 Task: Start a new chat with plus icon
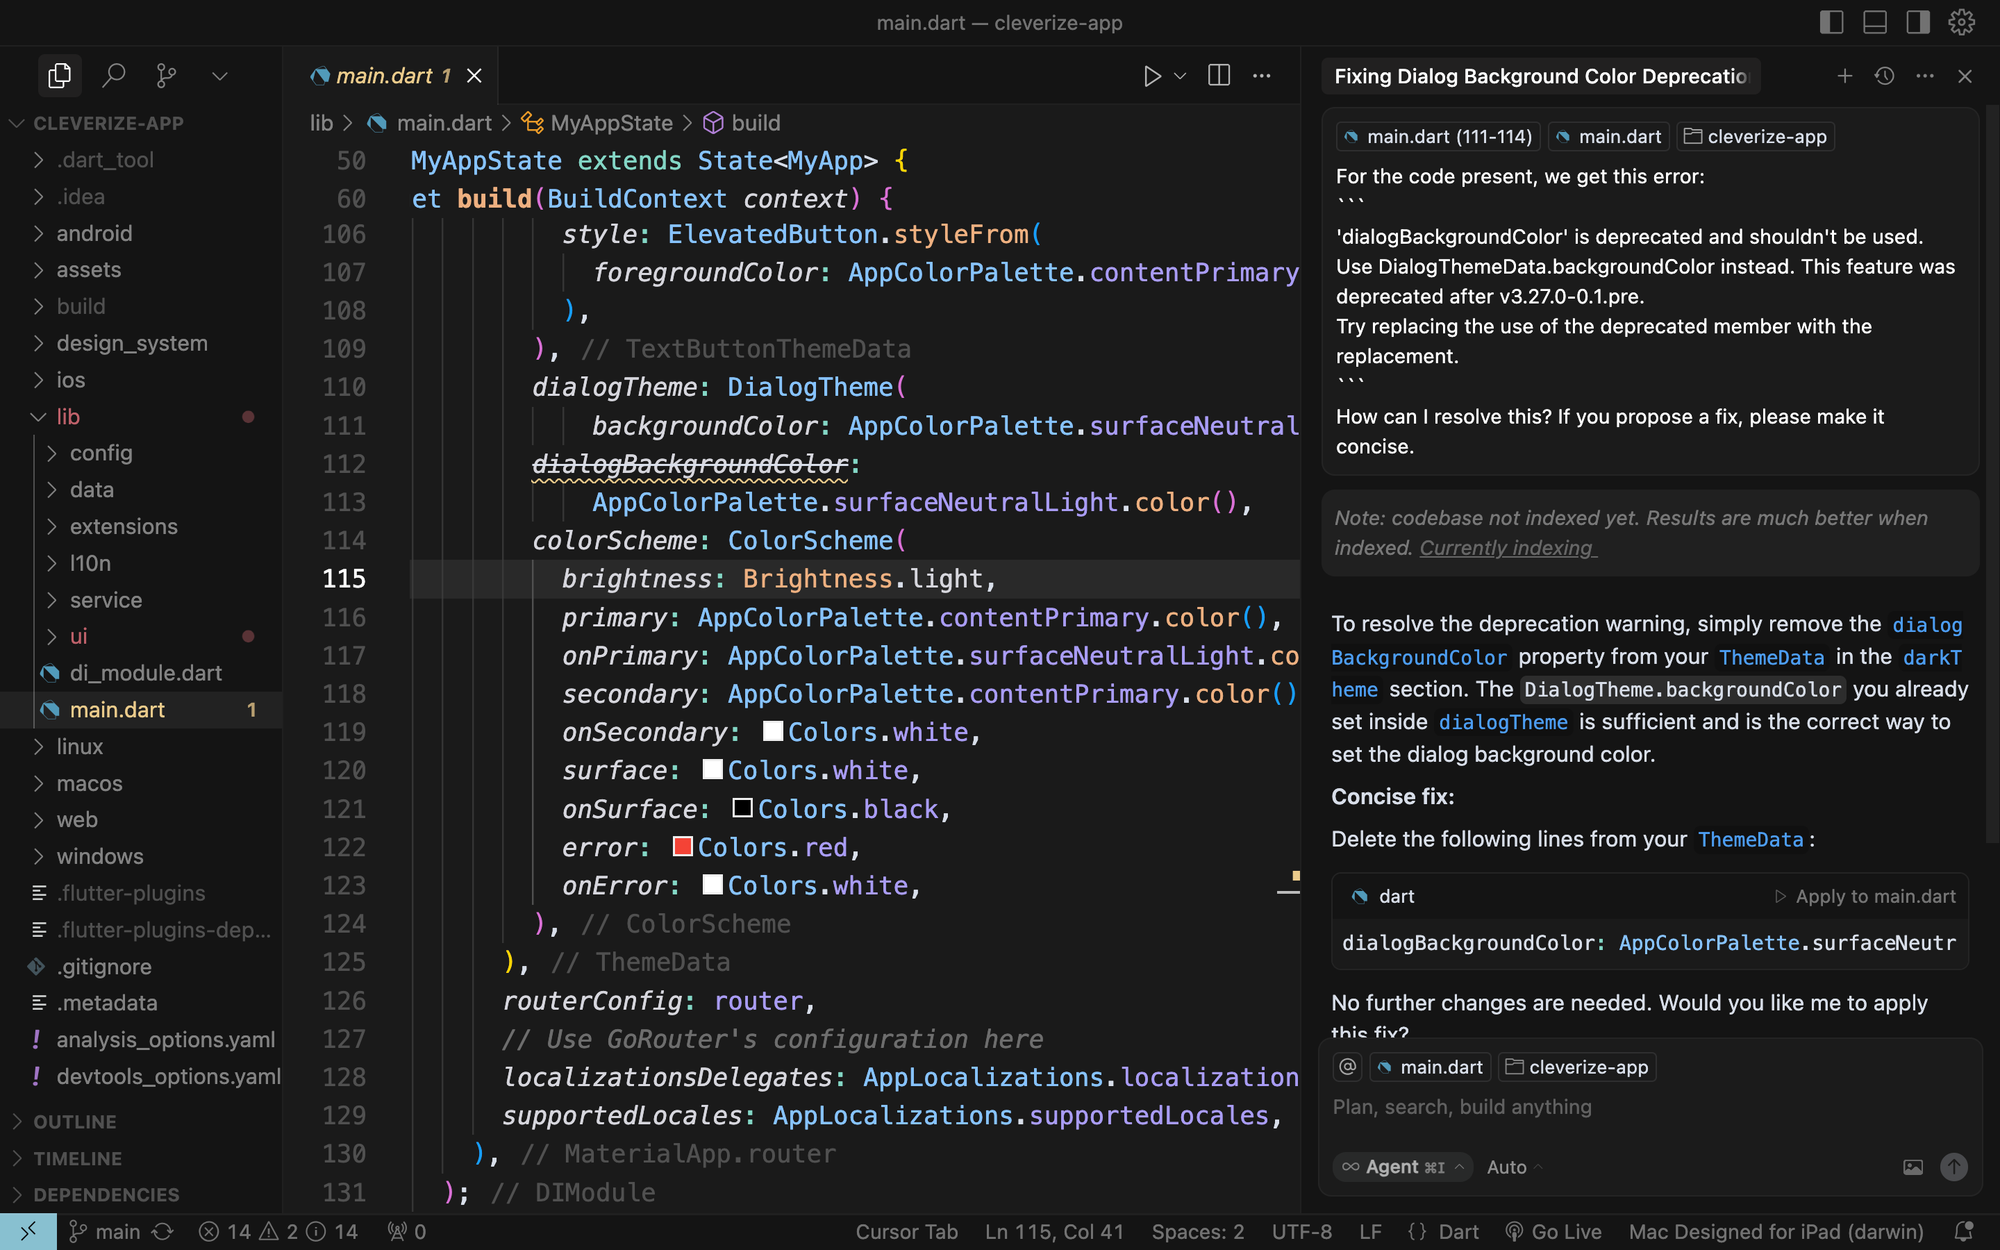point(1845,76)
